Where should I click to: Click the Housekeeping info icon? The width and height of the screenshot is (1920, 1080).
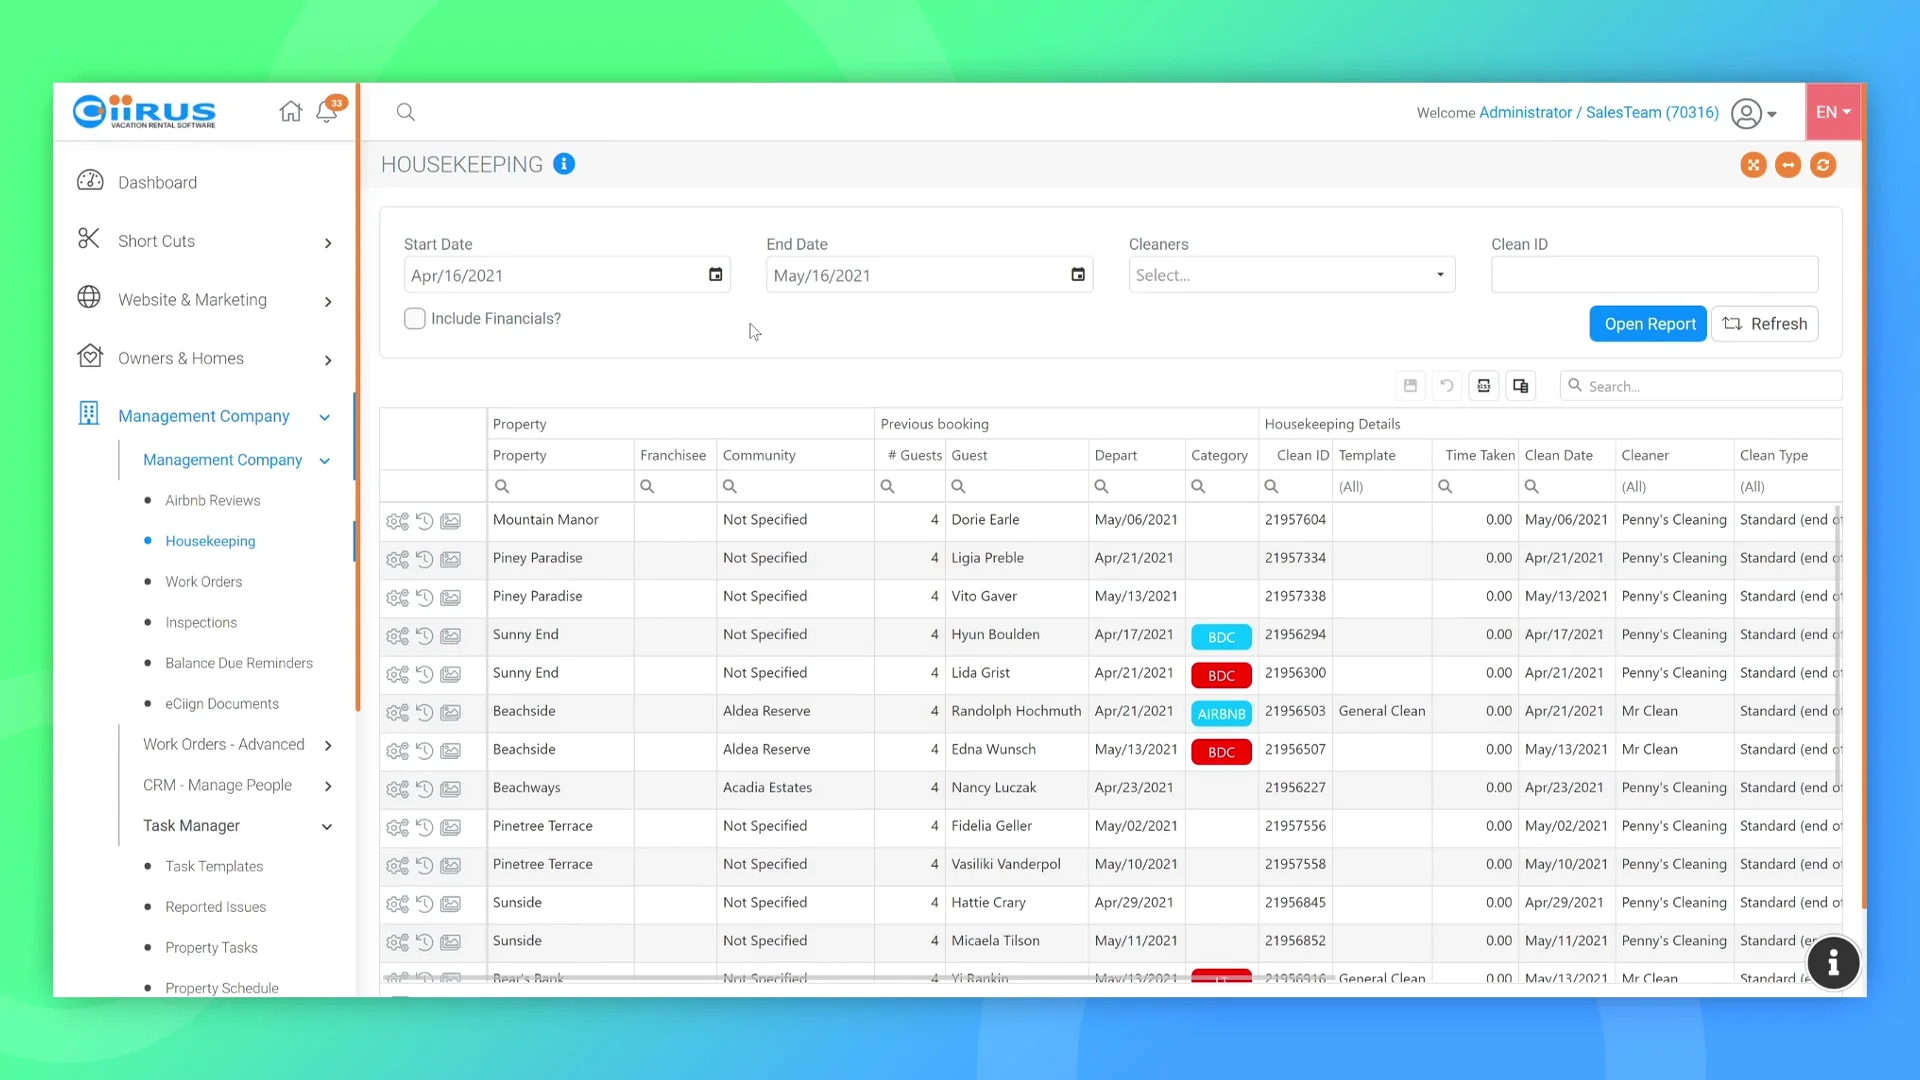(564, 164)
